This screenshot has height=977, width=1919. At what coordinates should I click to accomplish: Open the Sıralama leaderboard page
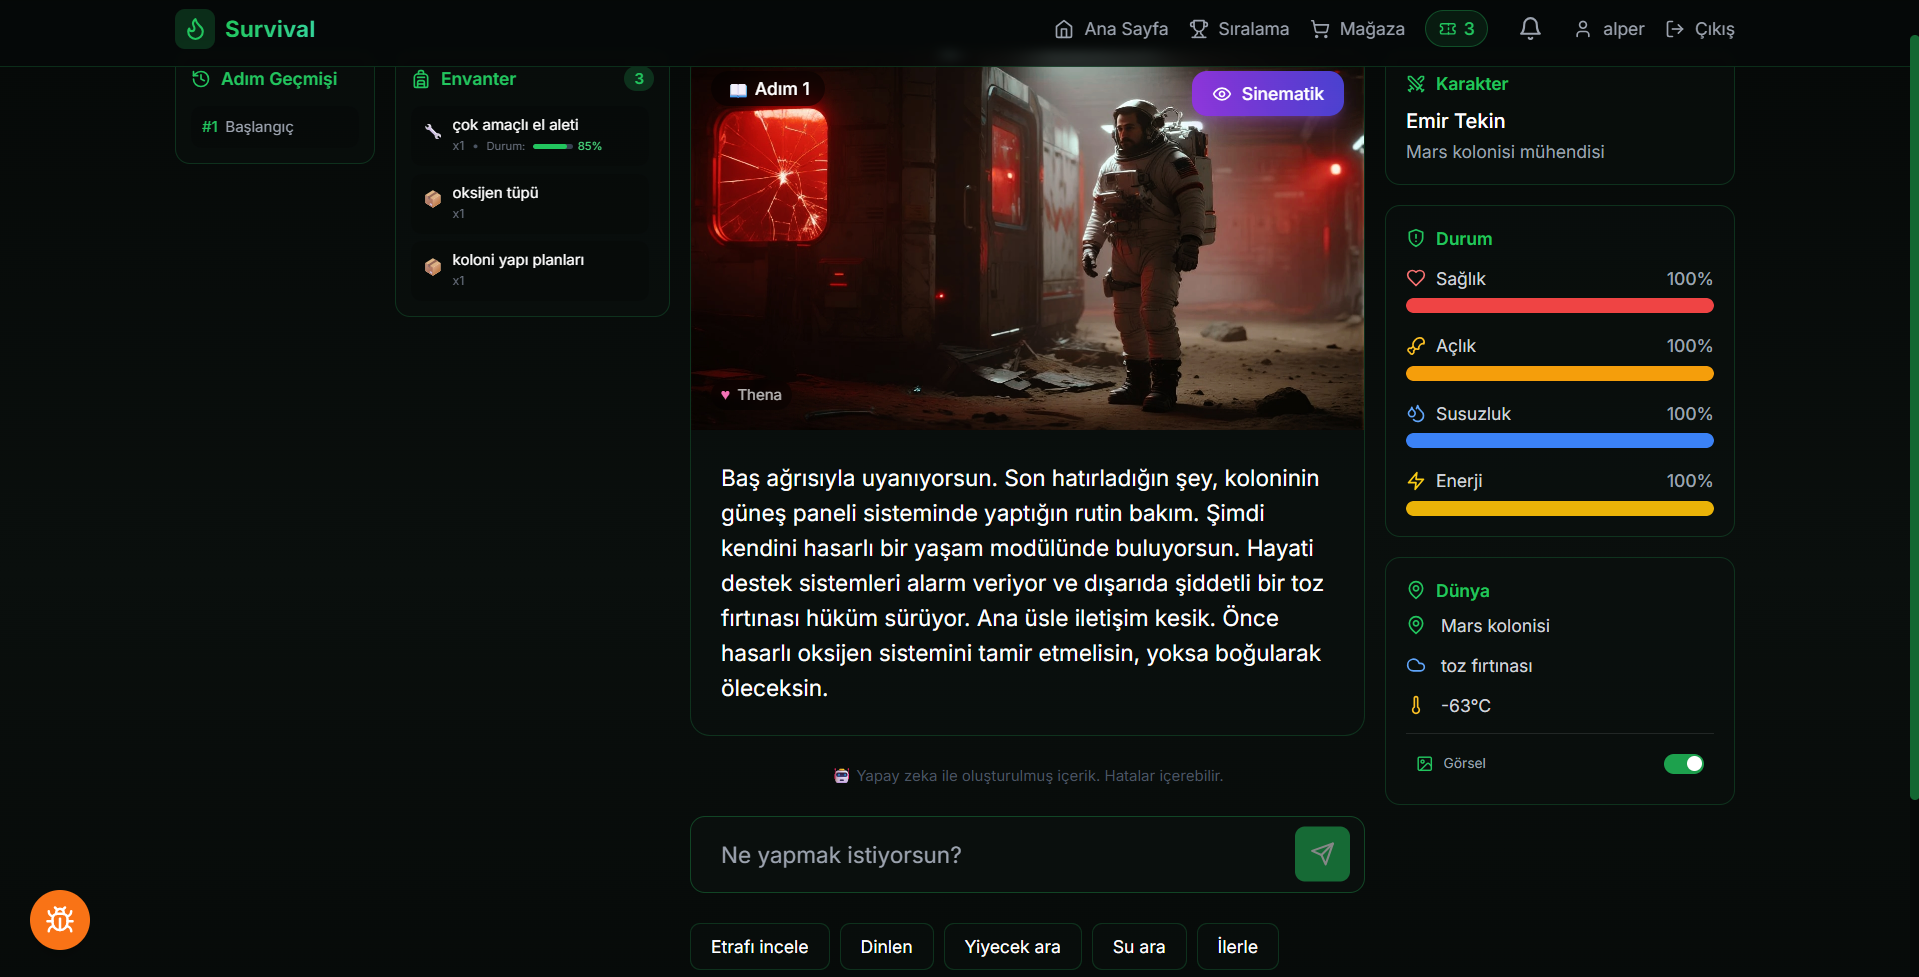tap(1239, 29)
